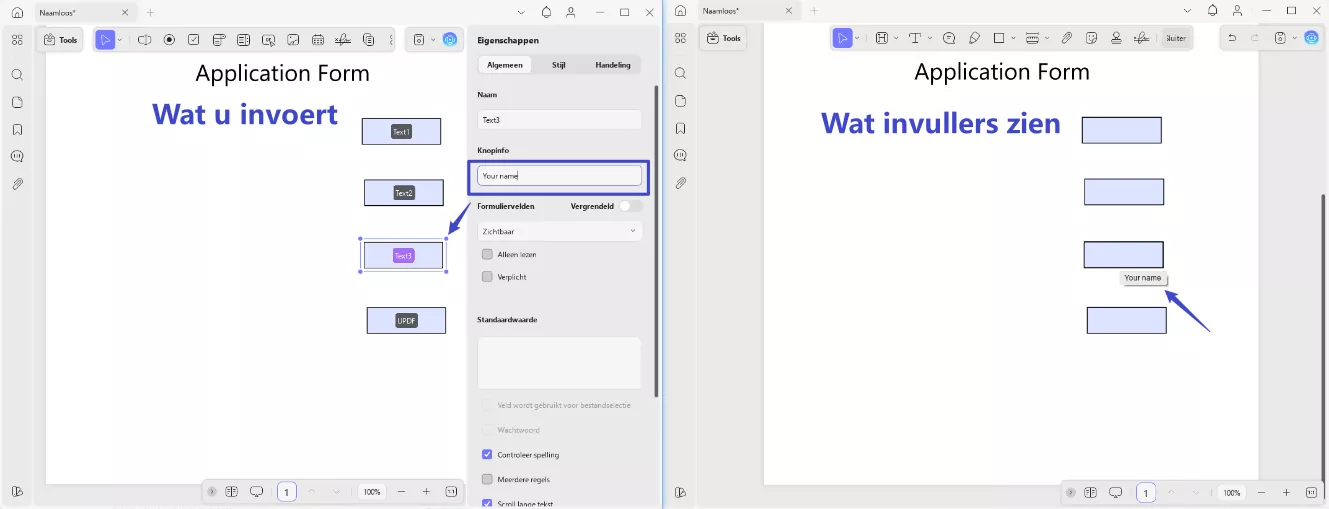Image resolution: width=1329 pixels, height=509 pixels.
Task: Select the stamp tool in invullers window
Action: click(x=1116, y=38)
